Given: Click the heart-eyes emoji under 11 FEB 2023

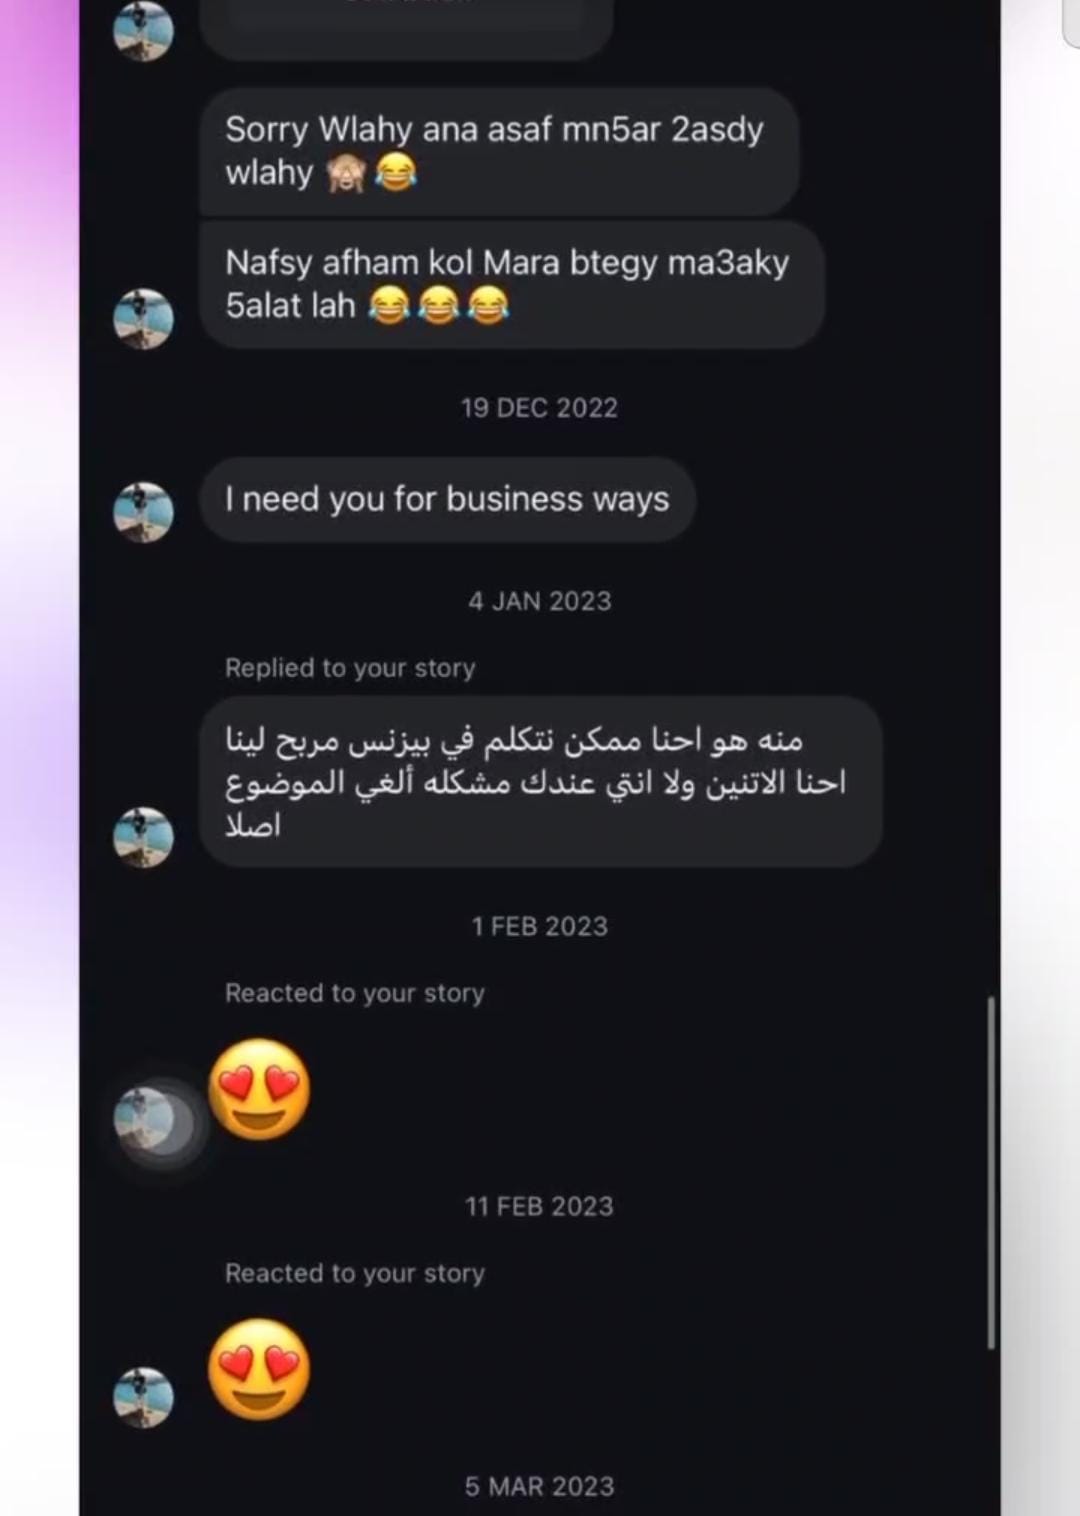Looking at the screenshot, I should coord(259,1370).
